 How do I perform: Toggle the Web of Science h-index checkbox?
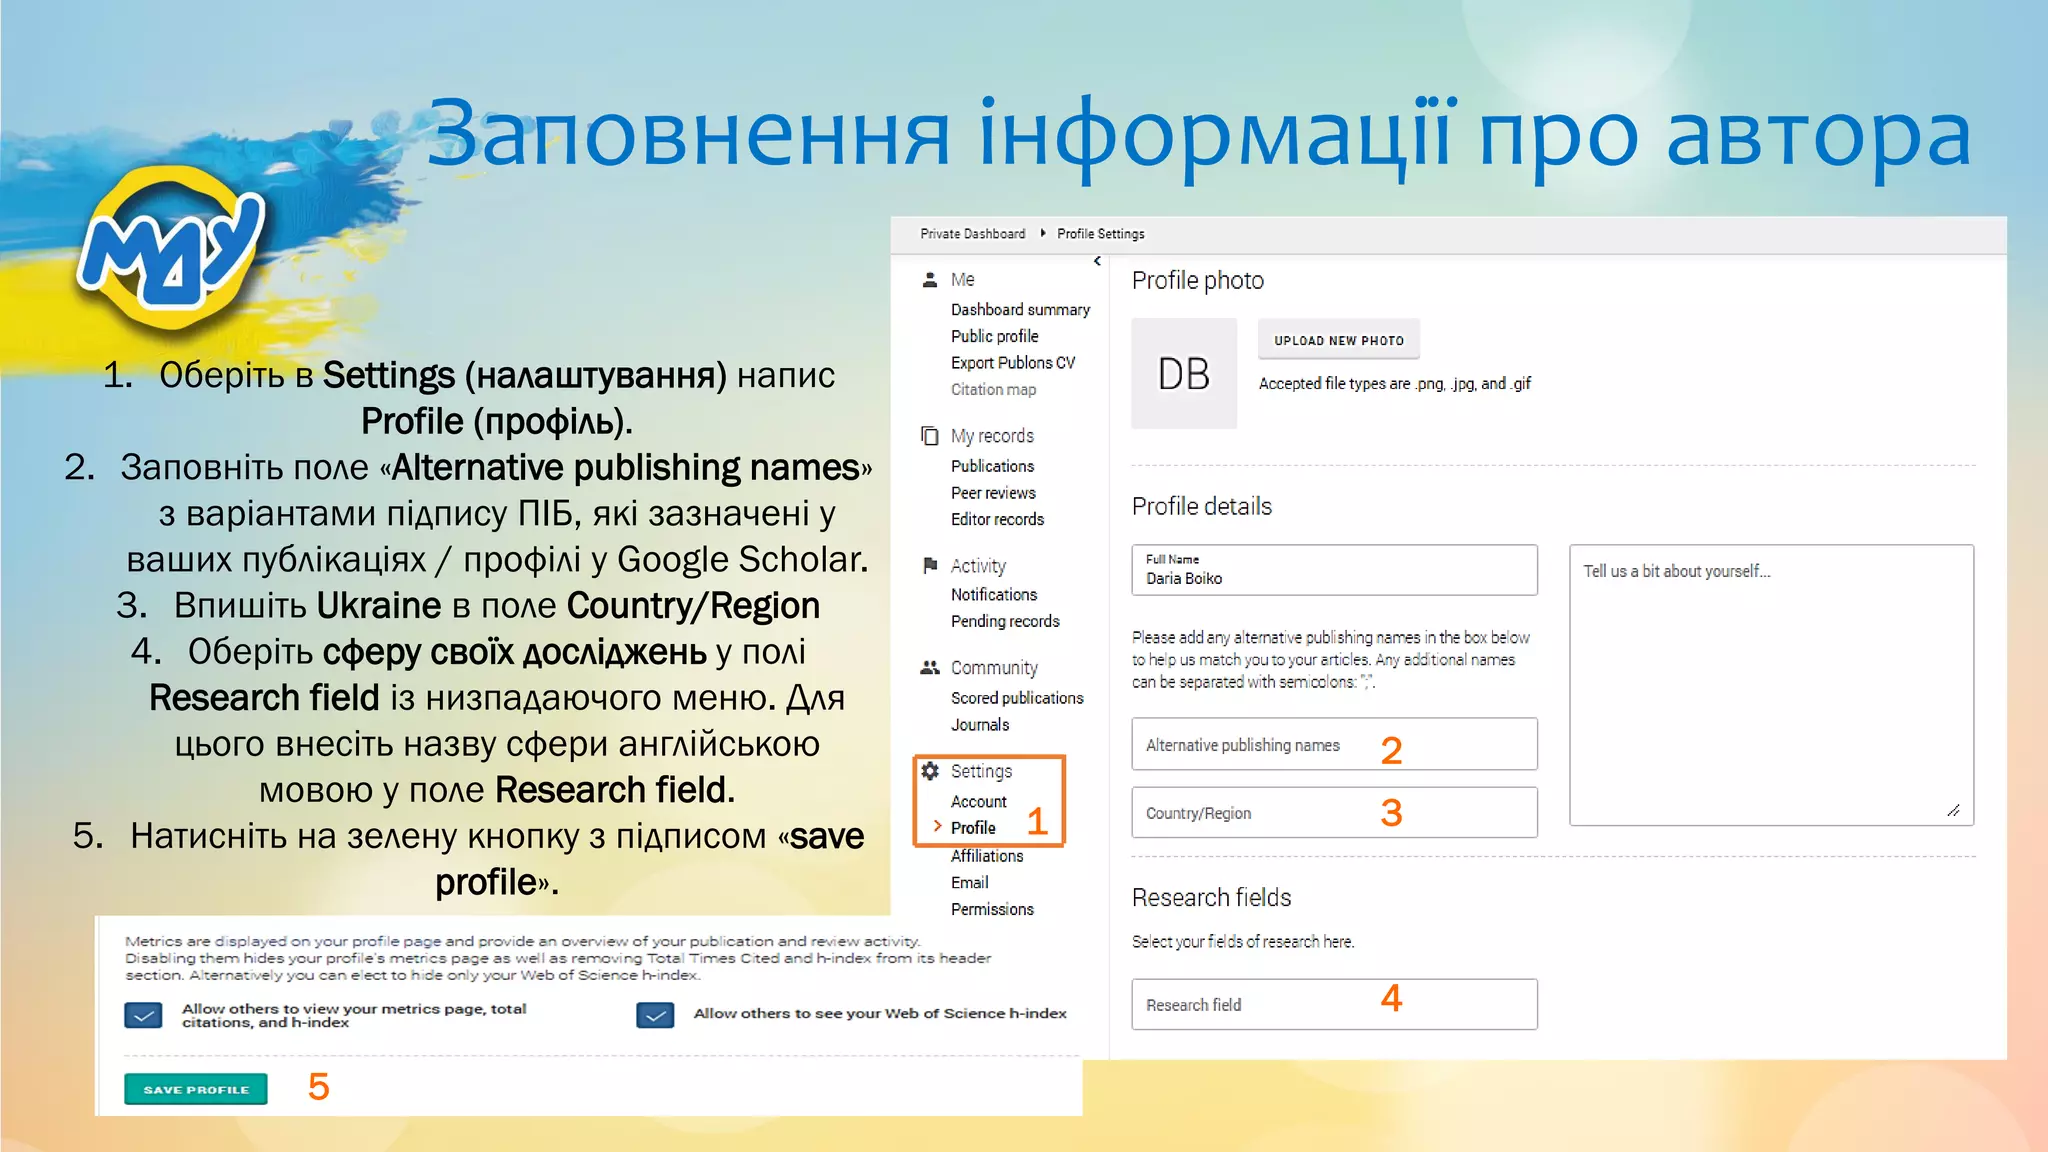655,1016
